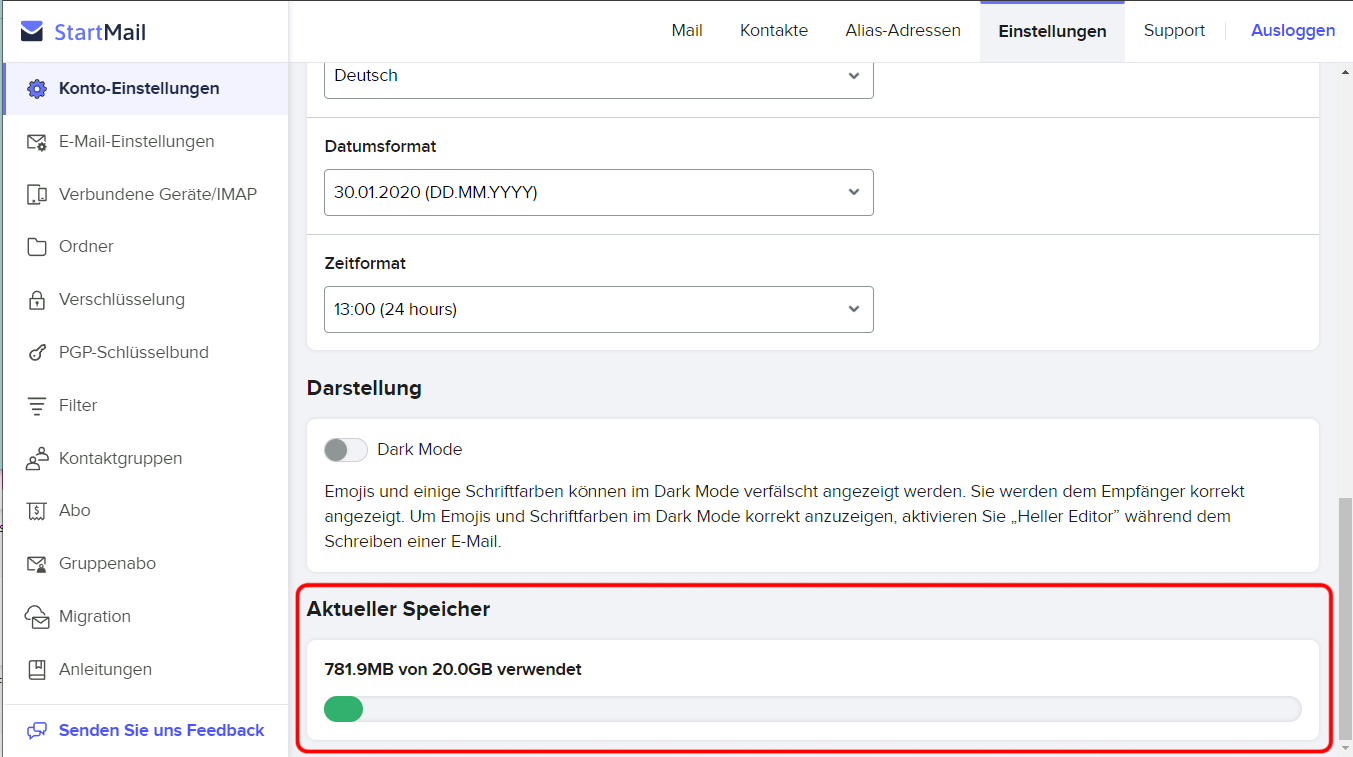Click the Ordner folder icon
Screen dimensions: 1353x757
pyautogui.click(x=37, y=247)
